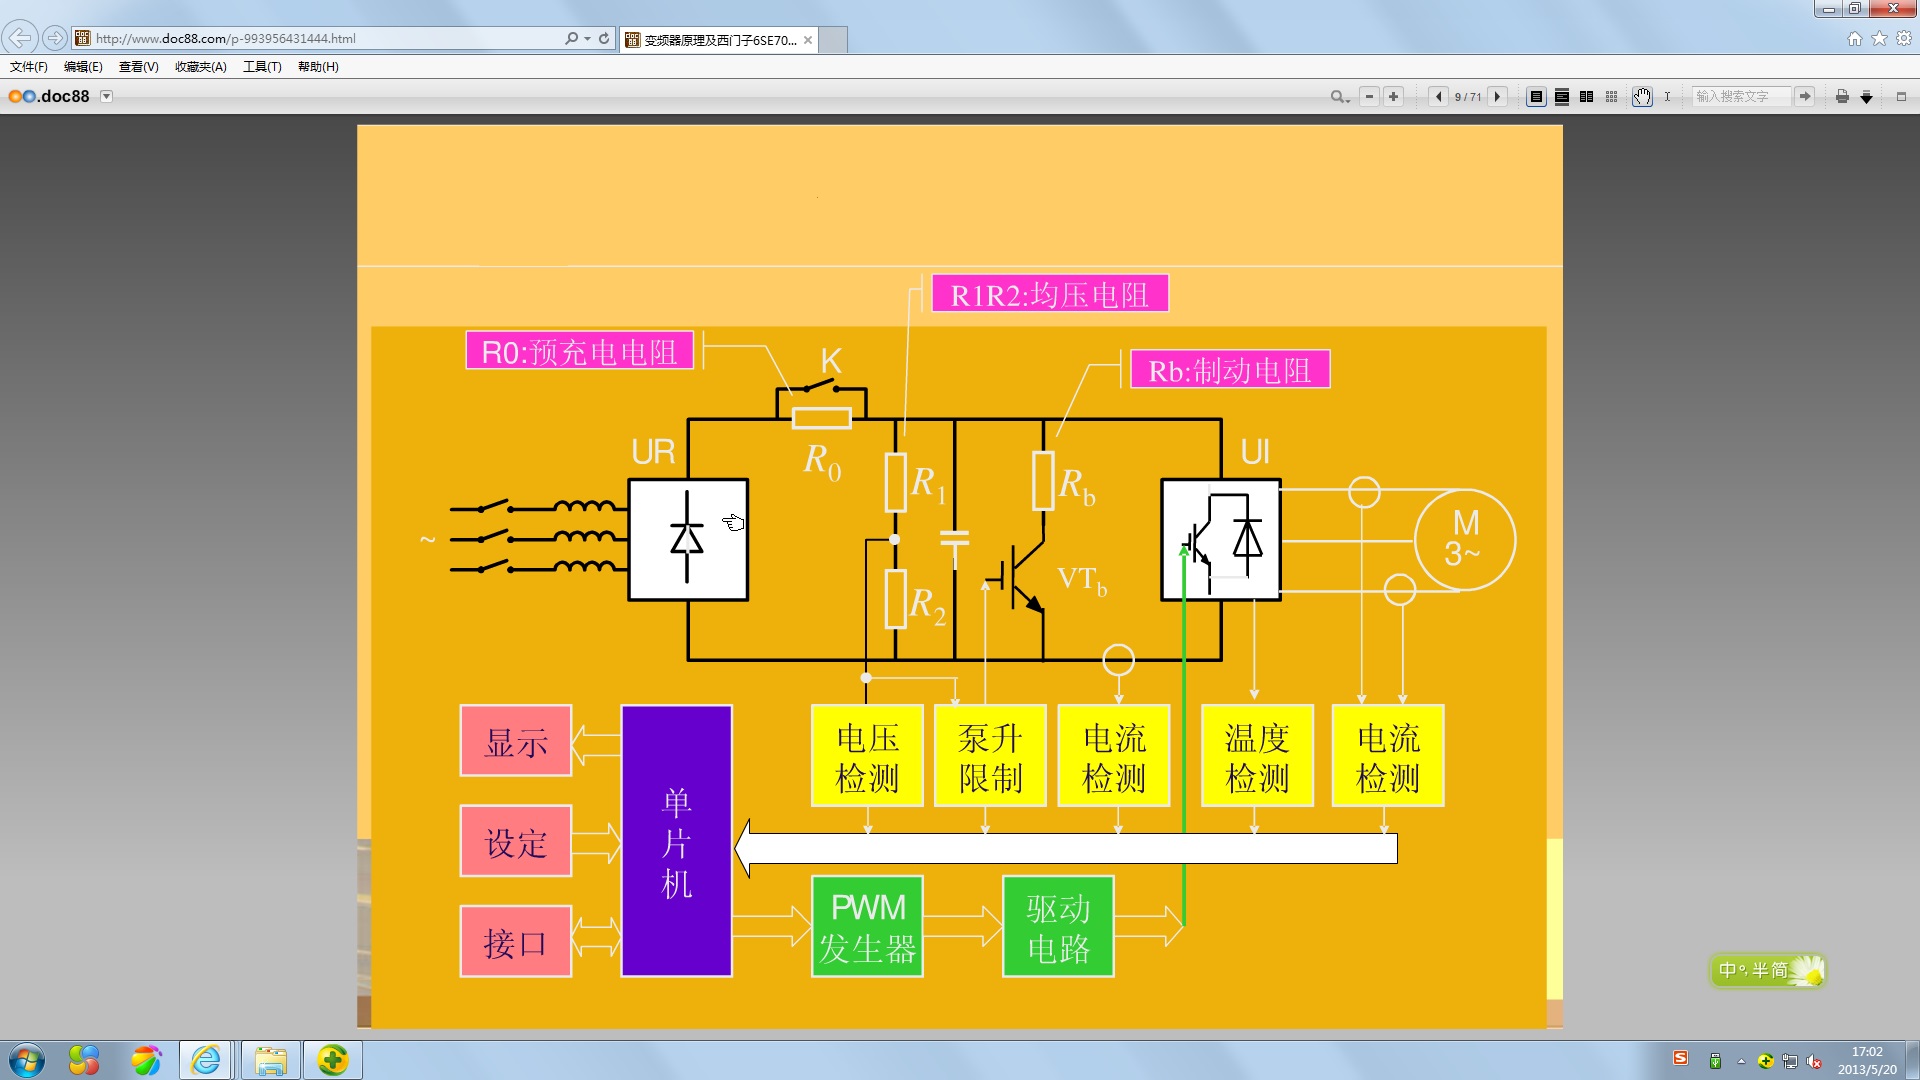Open Internet Explorer from taskbar
The width and height of the screenshot is (1920, 1080).
coord(207,1060)
